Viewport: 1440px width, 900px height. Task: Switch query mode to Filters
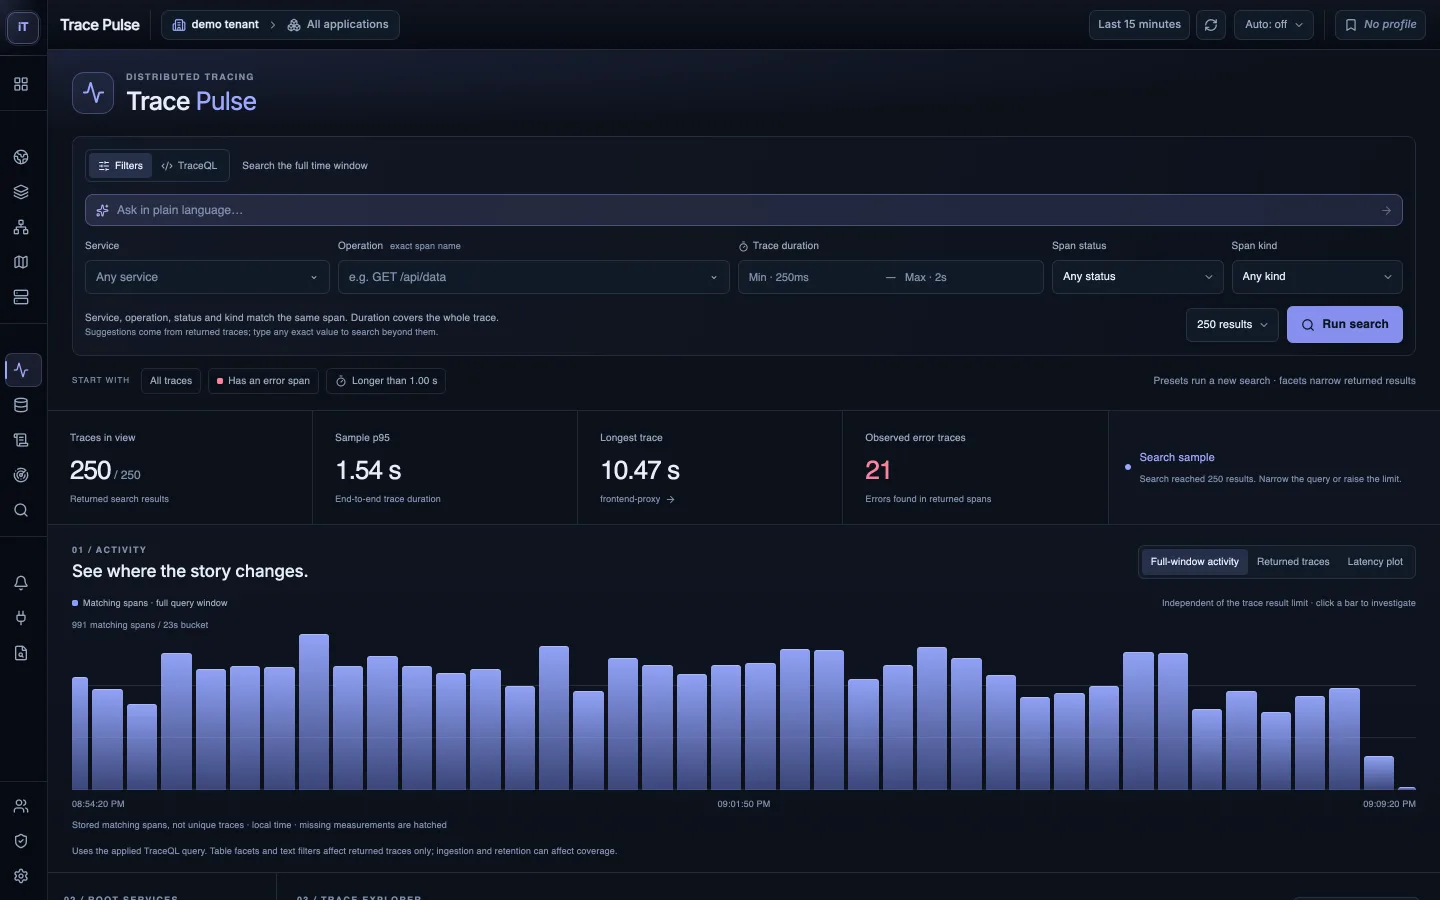tap(120, 166)
